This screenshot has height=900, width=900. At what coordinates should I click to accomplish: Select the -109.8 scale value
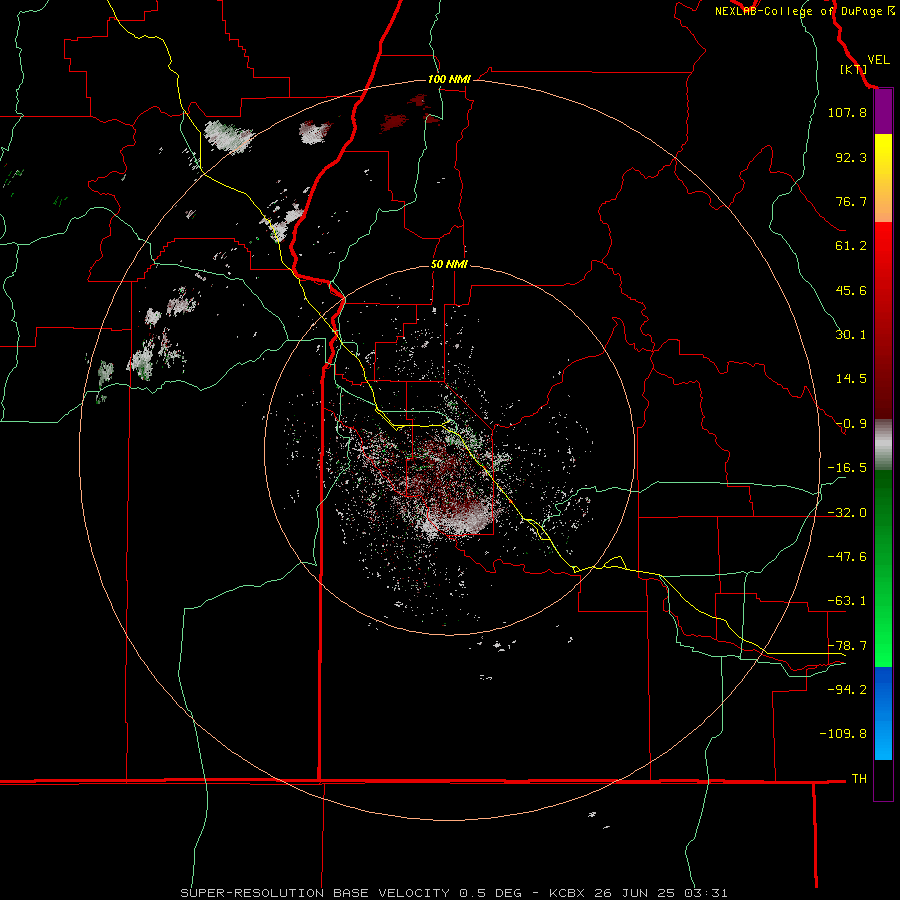point(843,734)
